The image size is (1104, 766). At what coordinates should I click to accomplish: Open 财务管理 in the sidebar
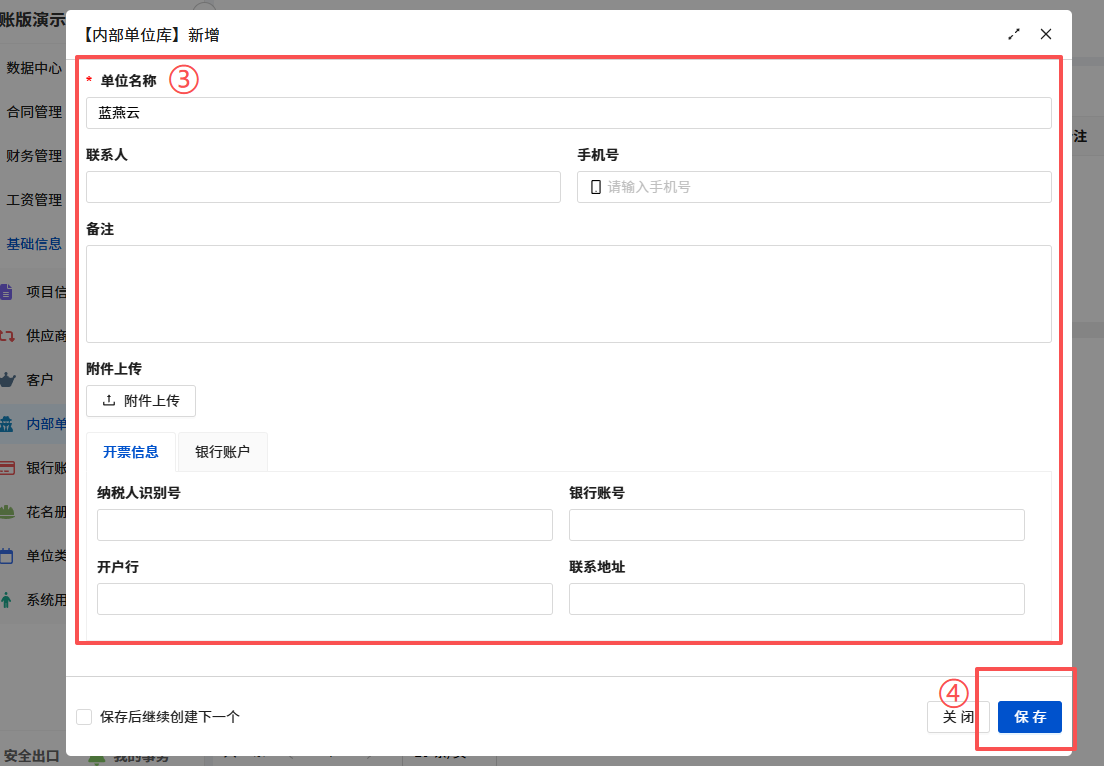pos(34,156)
